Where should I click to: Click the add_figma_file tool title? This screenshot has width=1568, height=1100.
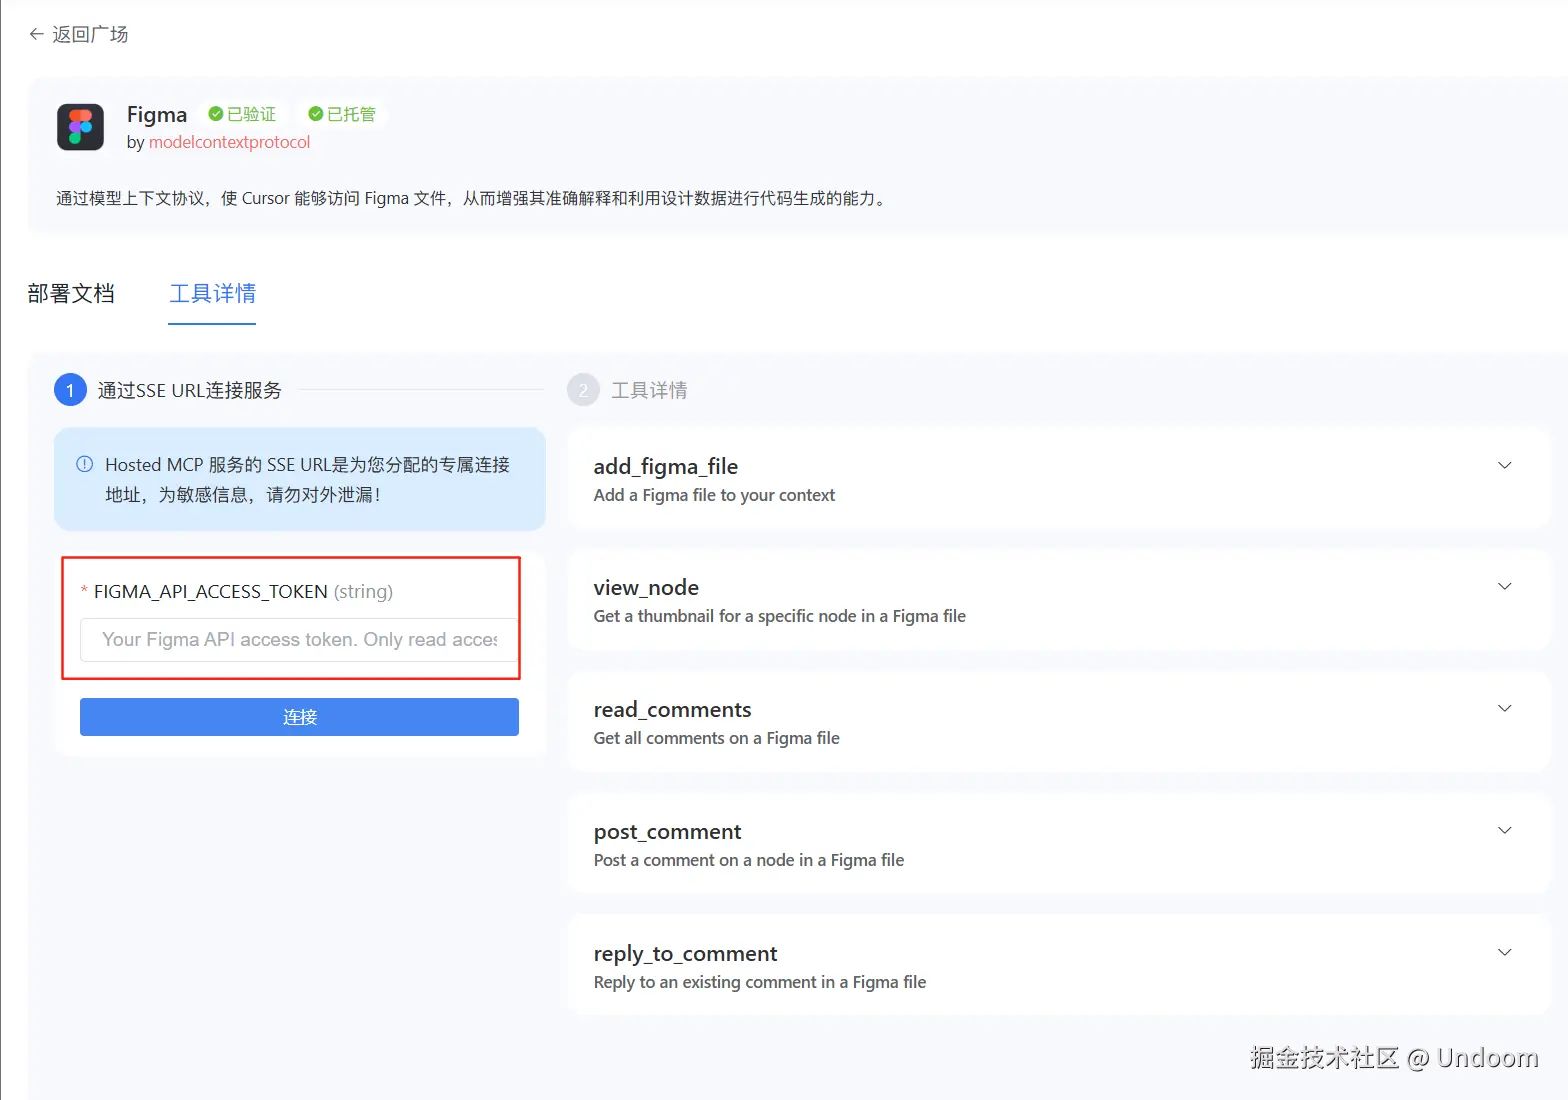click(666, 466)
